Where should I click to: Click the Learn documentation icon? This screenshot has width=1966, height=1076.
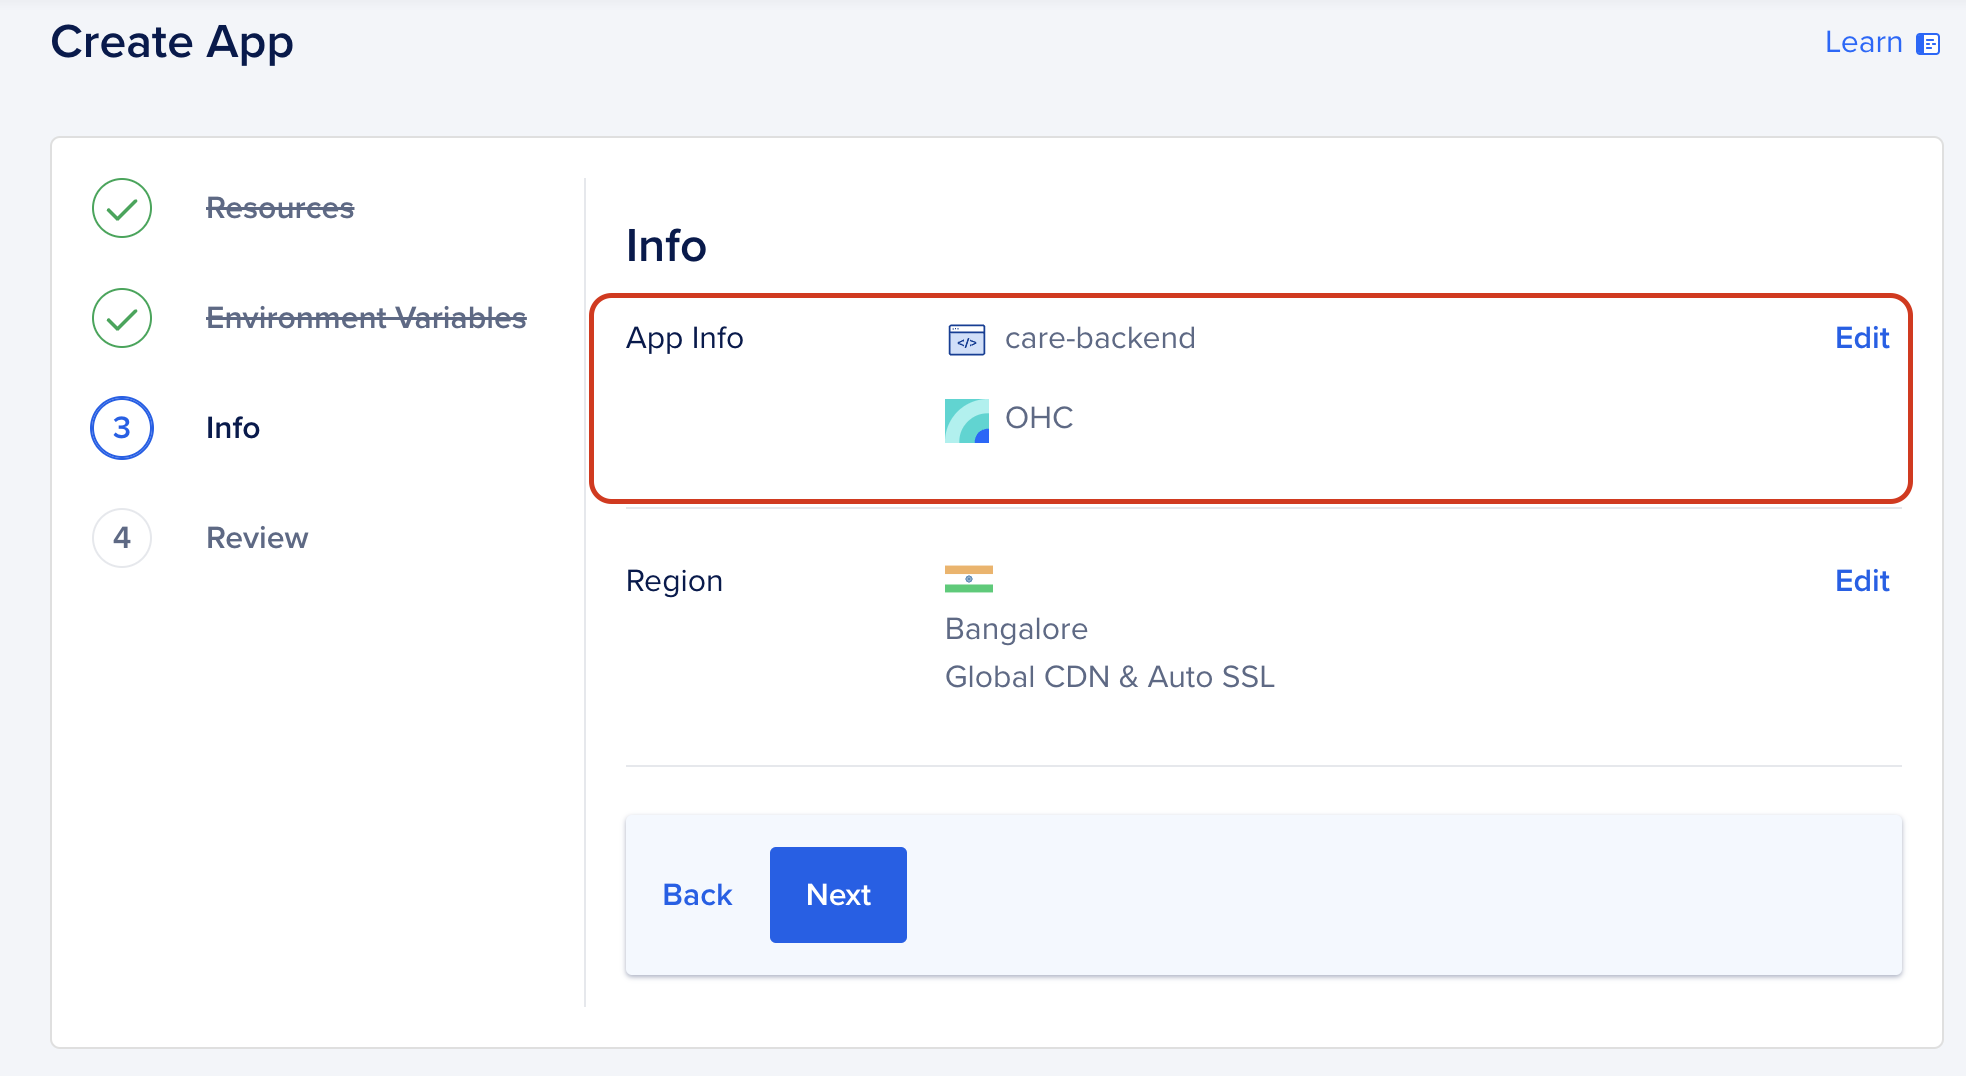coord(1927,44)
